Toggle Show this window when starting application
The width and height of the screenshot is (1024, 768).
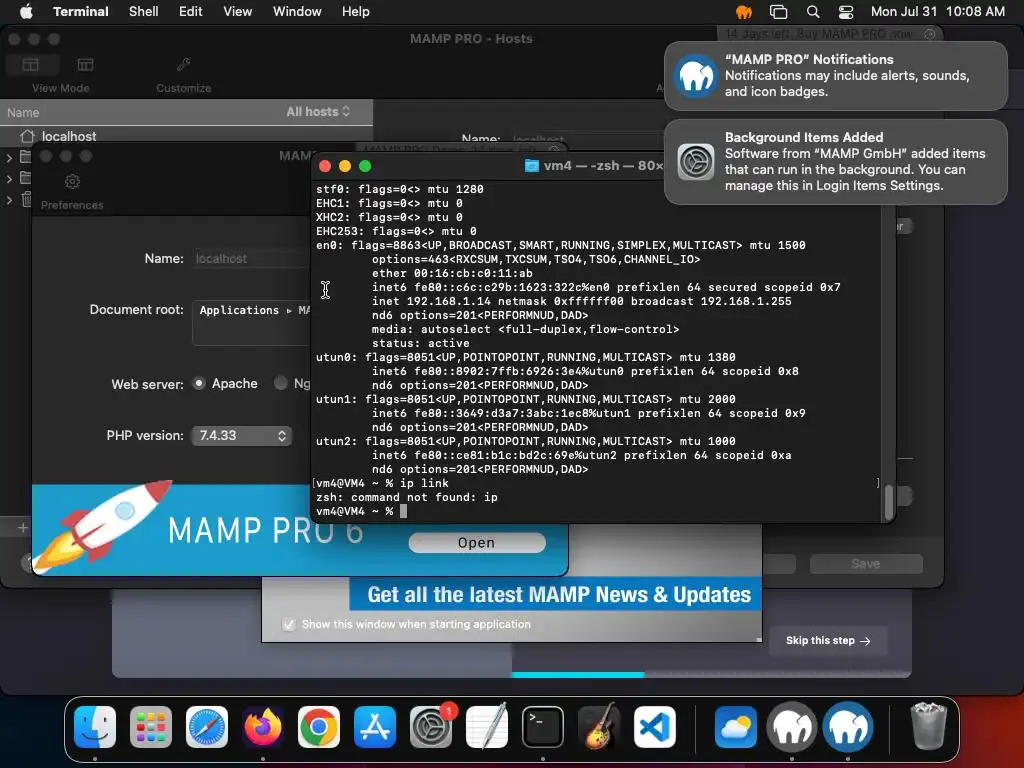pyautogui.click(x=289, y=624)
